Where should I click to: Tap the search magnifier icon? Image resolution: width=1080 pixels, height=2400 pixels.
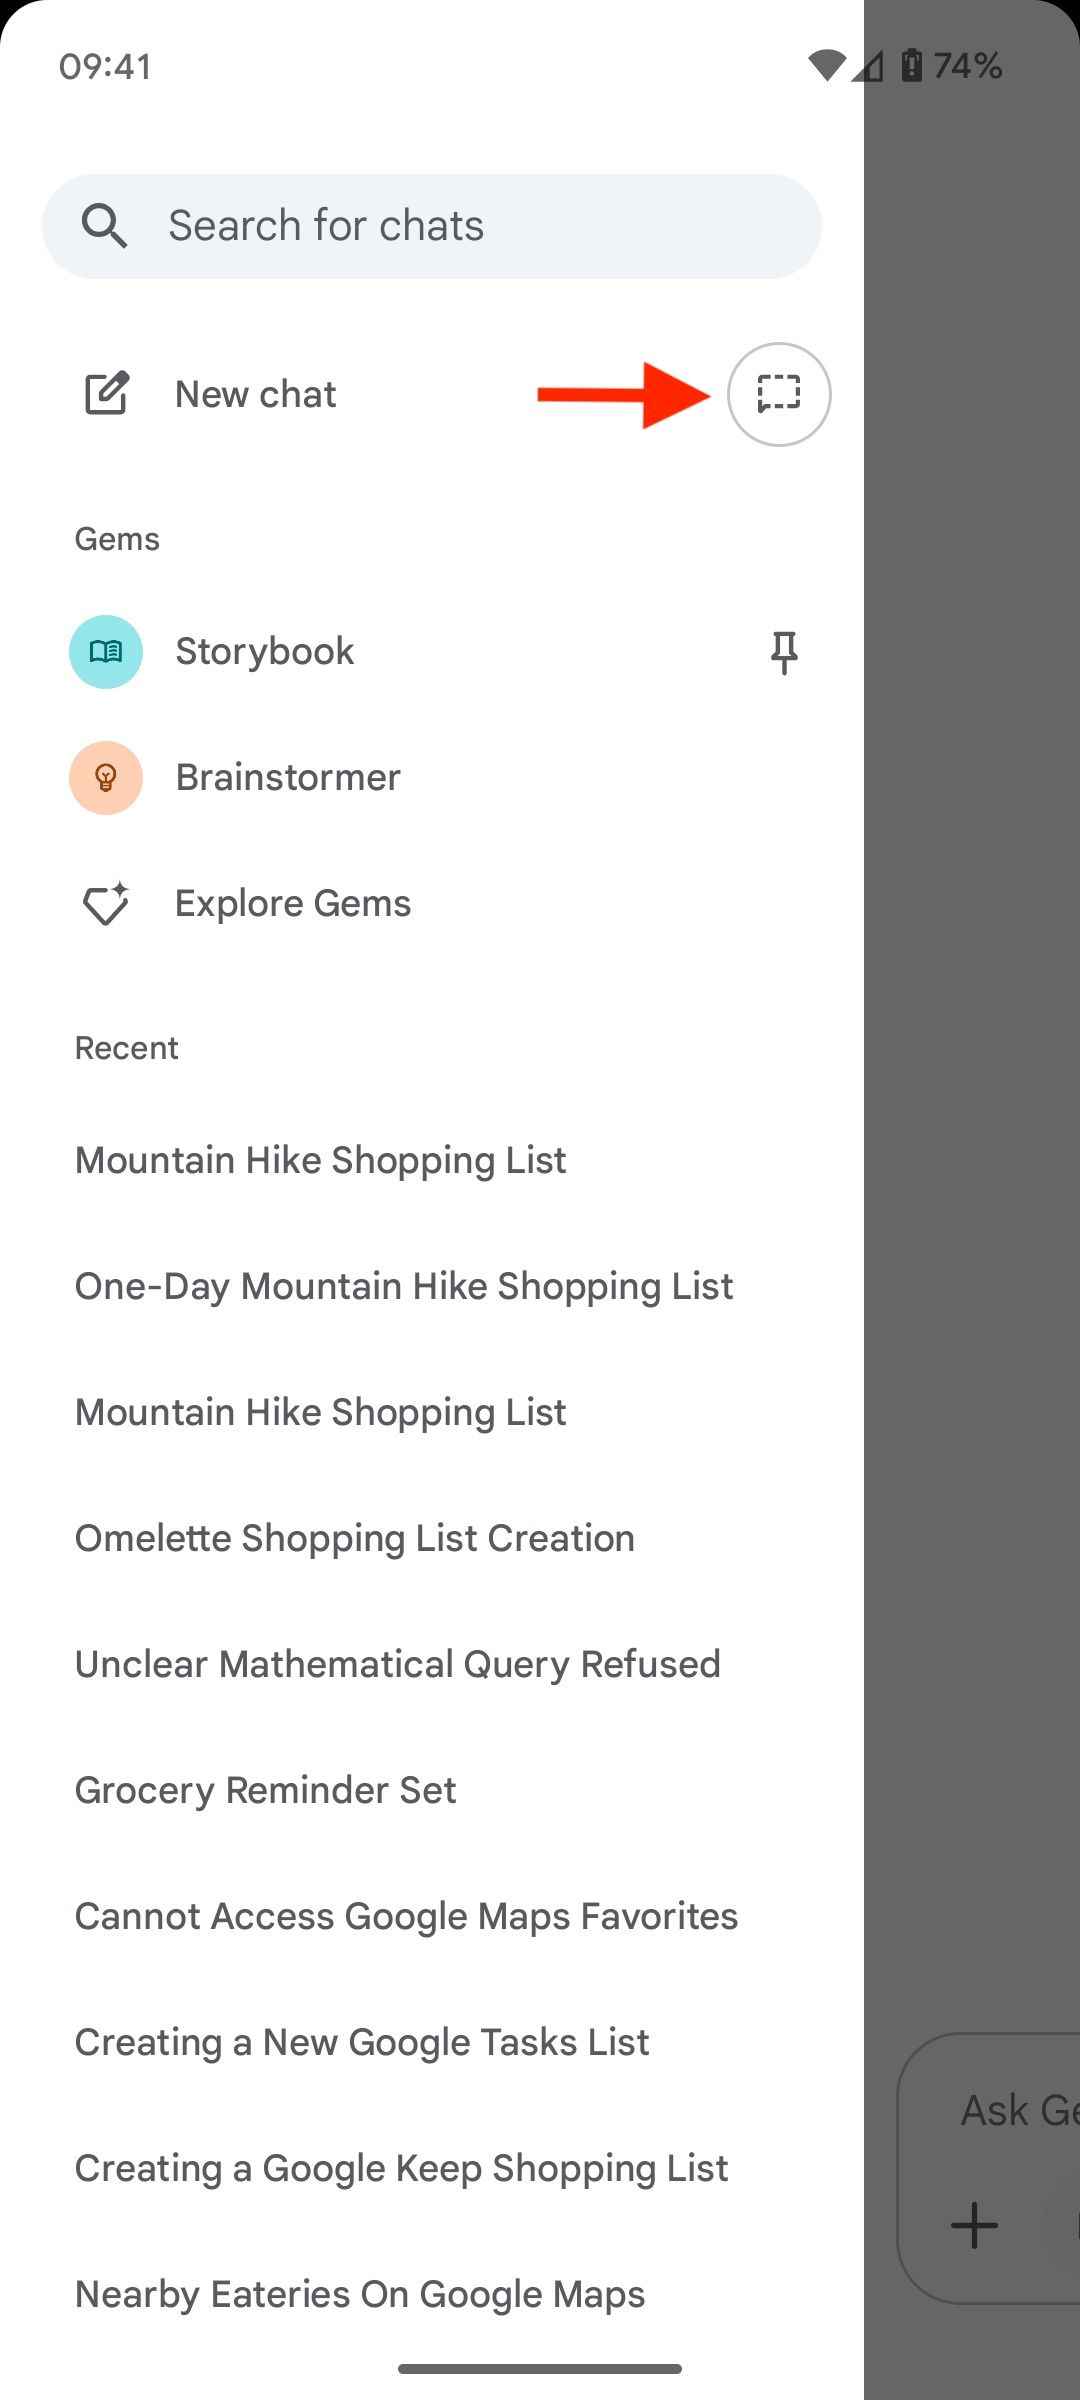pyautogui.click(x=104, y=226)
